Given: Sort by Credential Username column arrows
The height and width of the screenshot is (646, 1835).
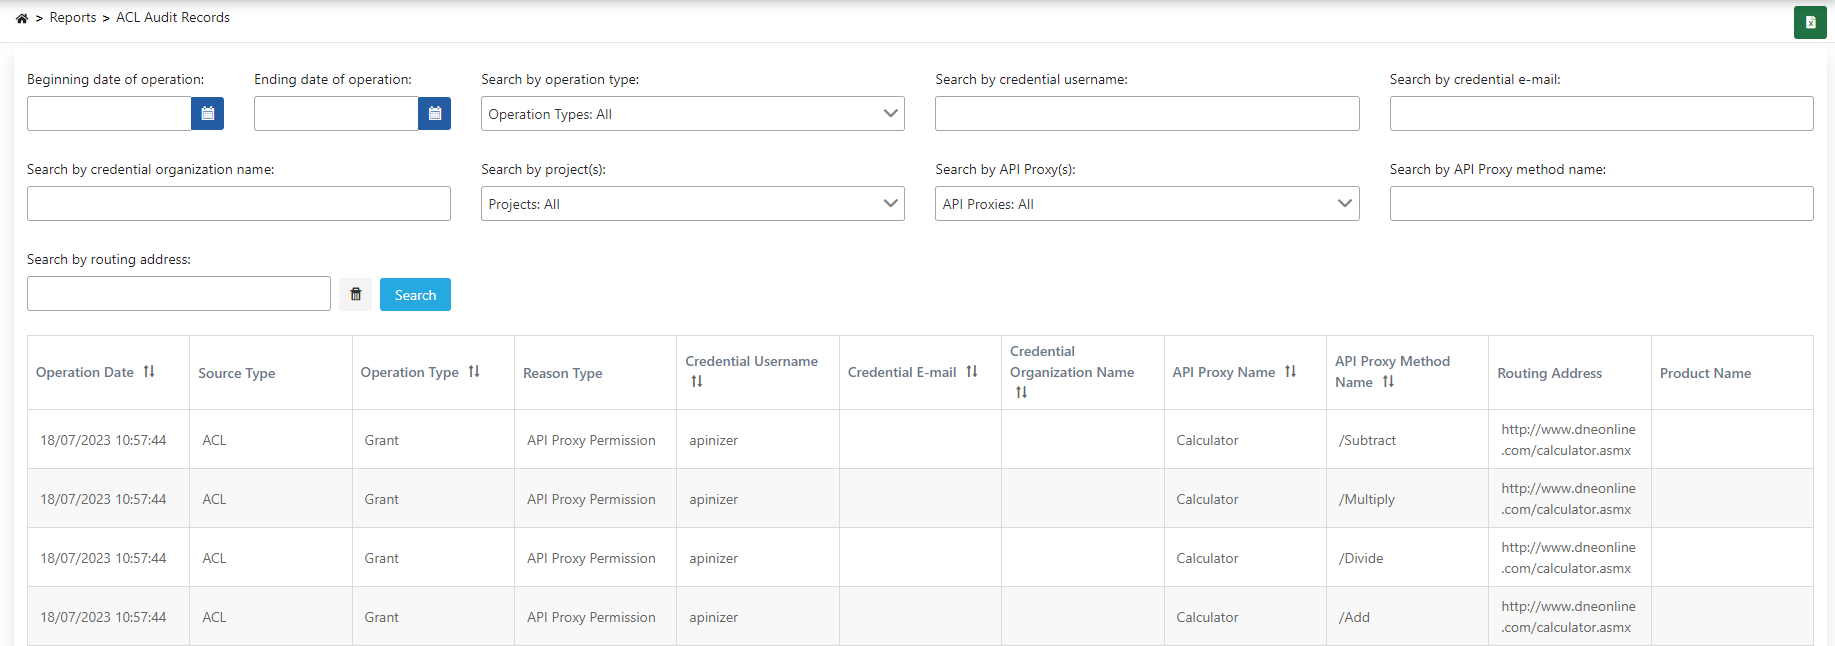Looking at the screenshot, I should pyautogui.click(x=697, y=382).
